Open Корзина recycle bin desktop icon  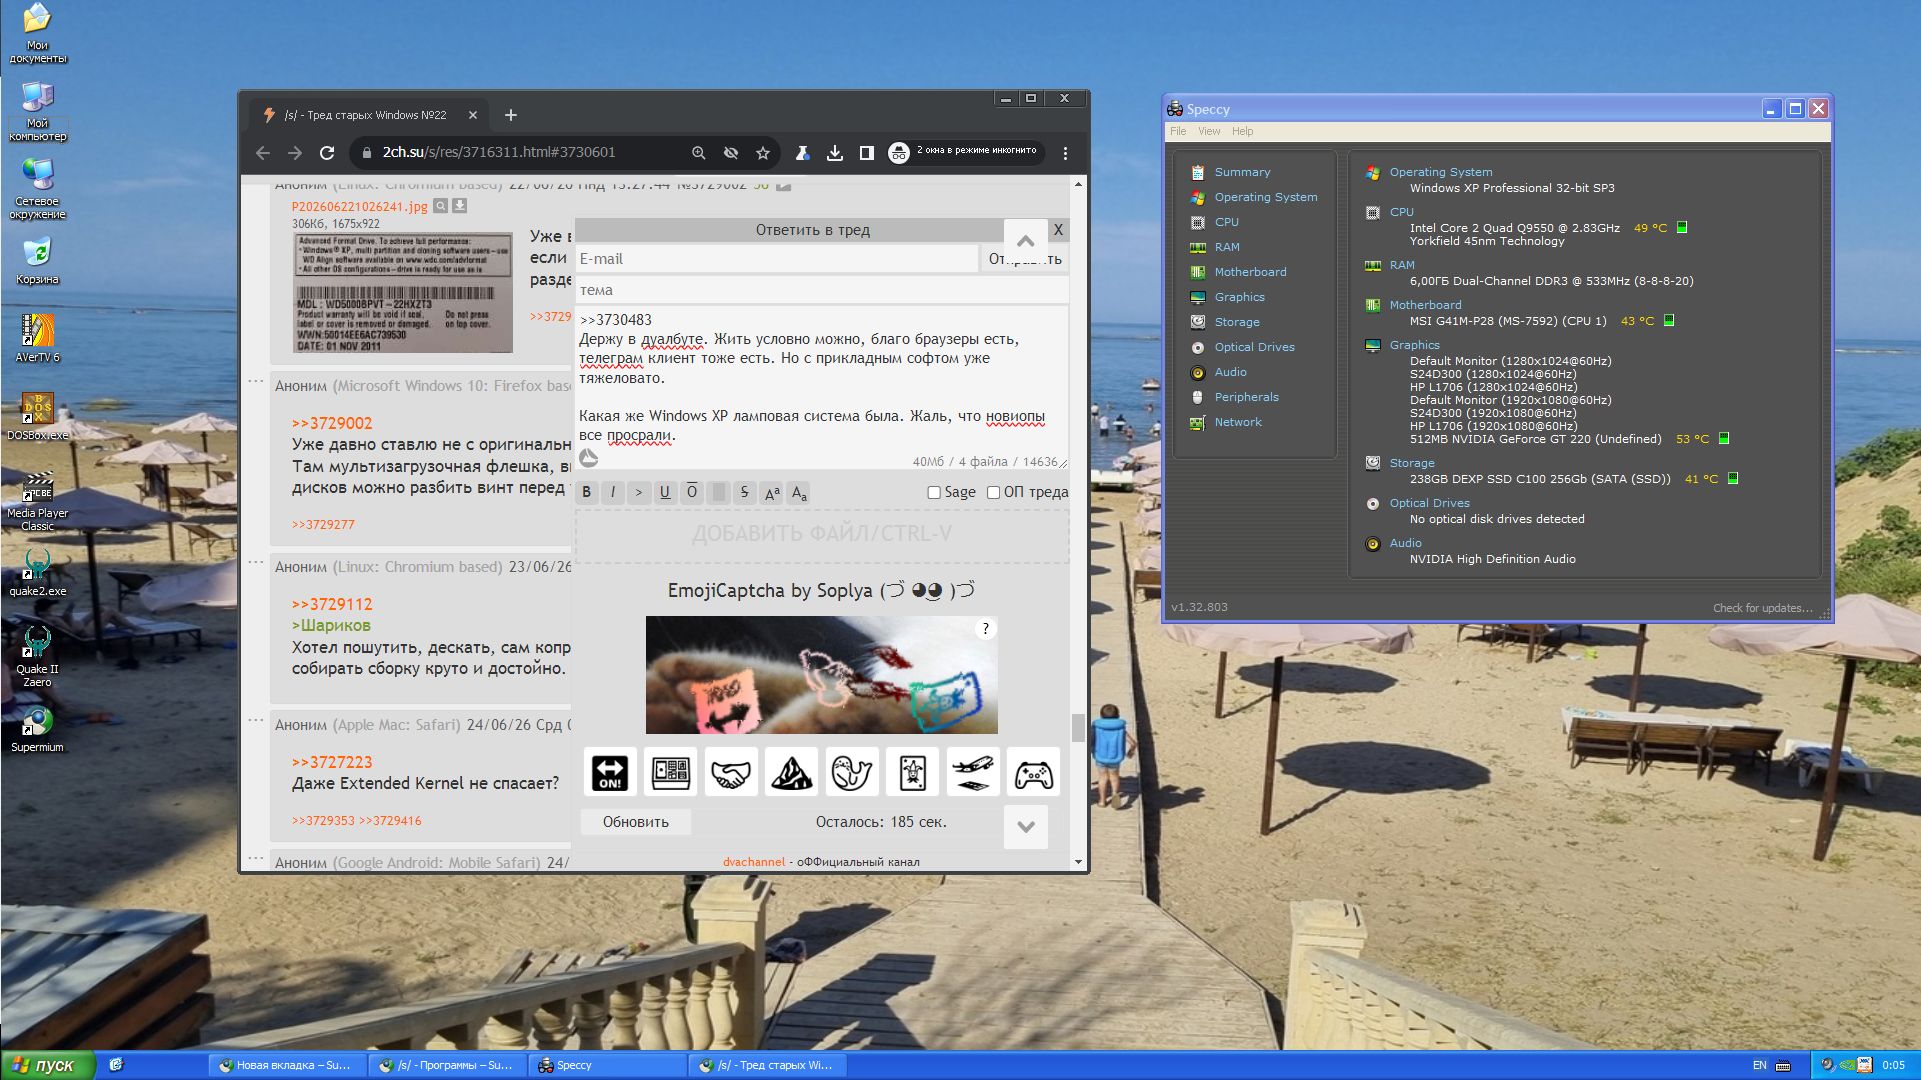[x=37, y=262]
